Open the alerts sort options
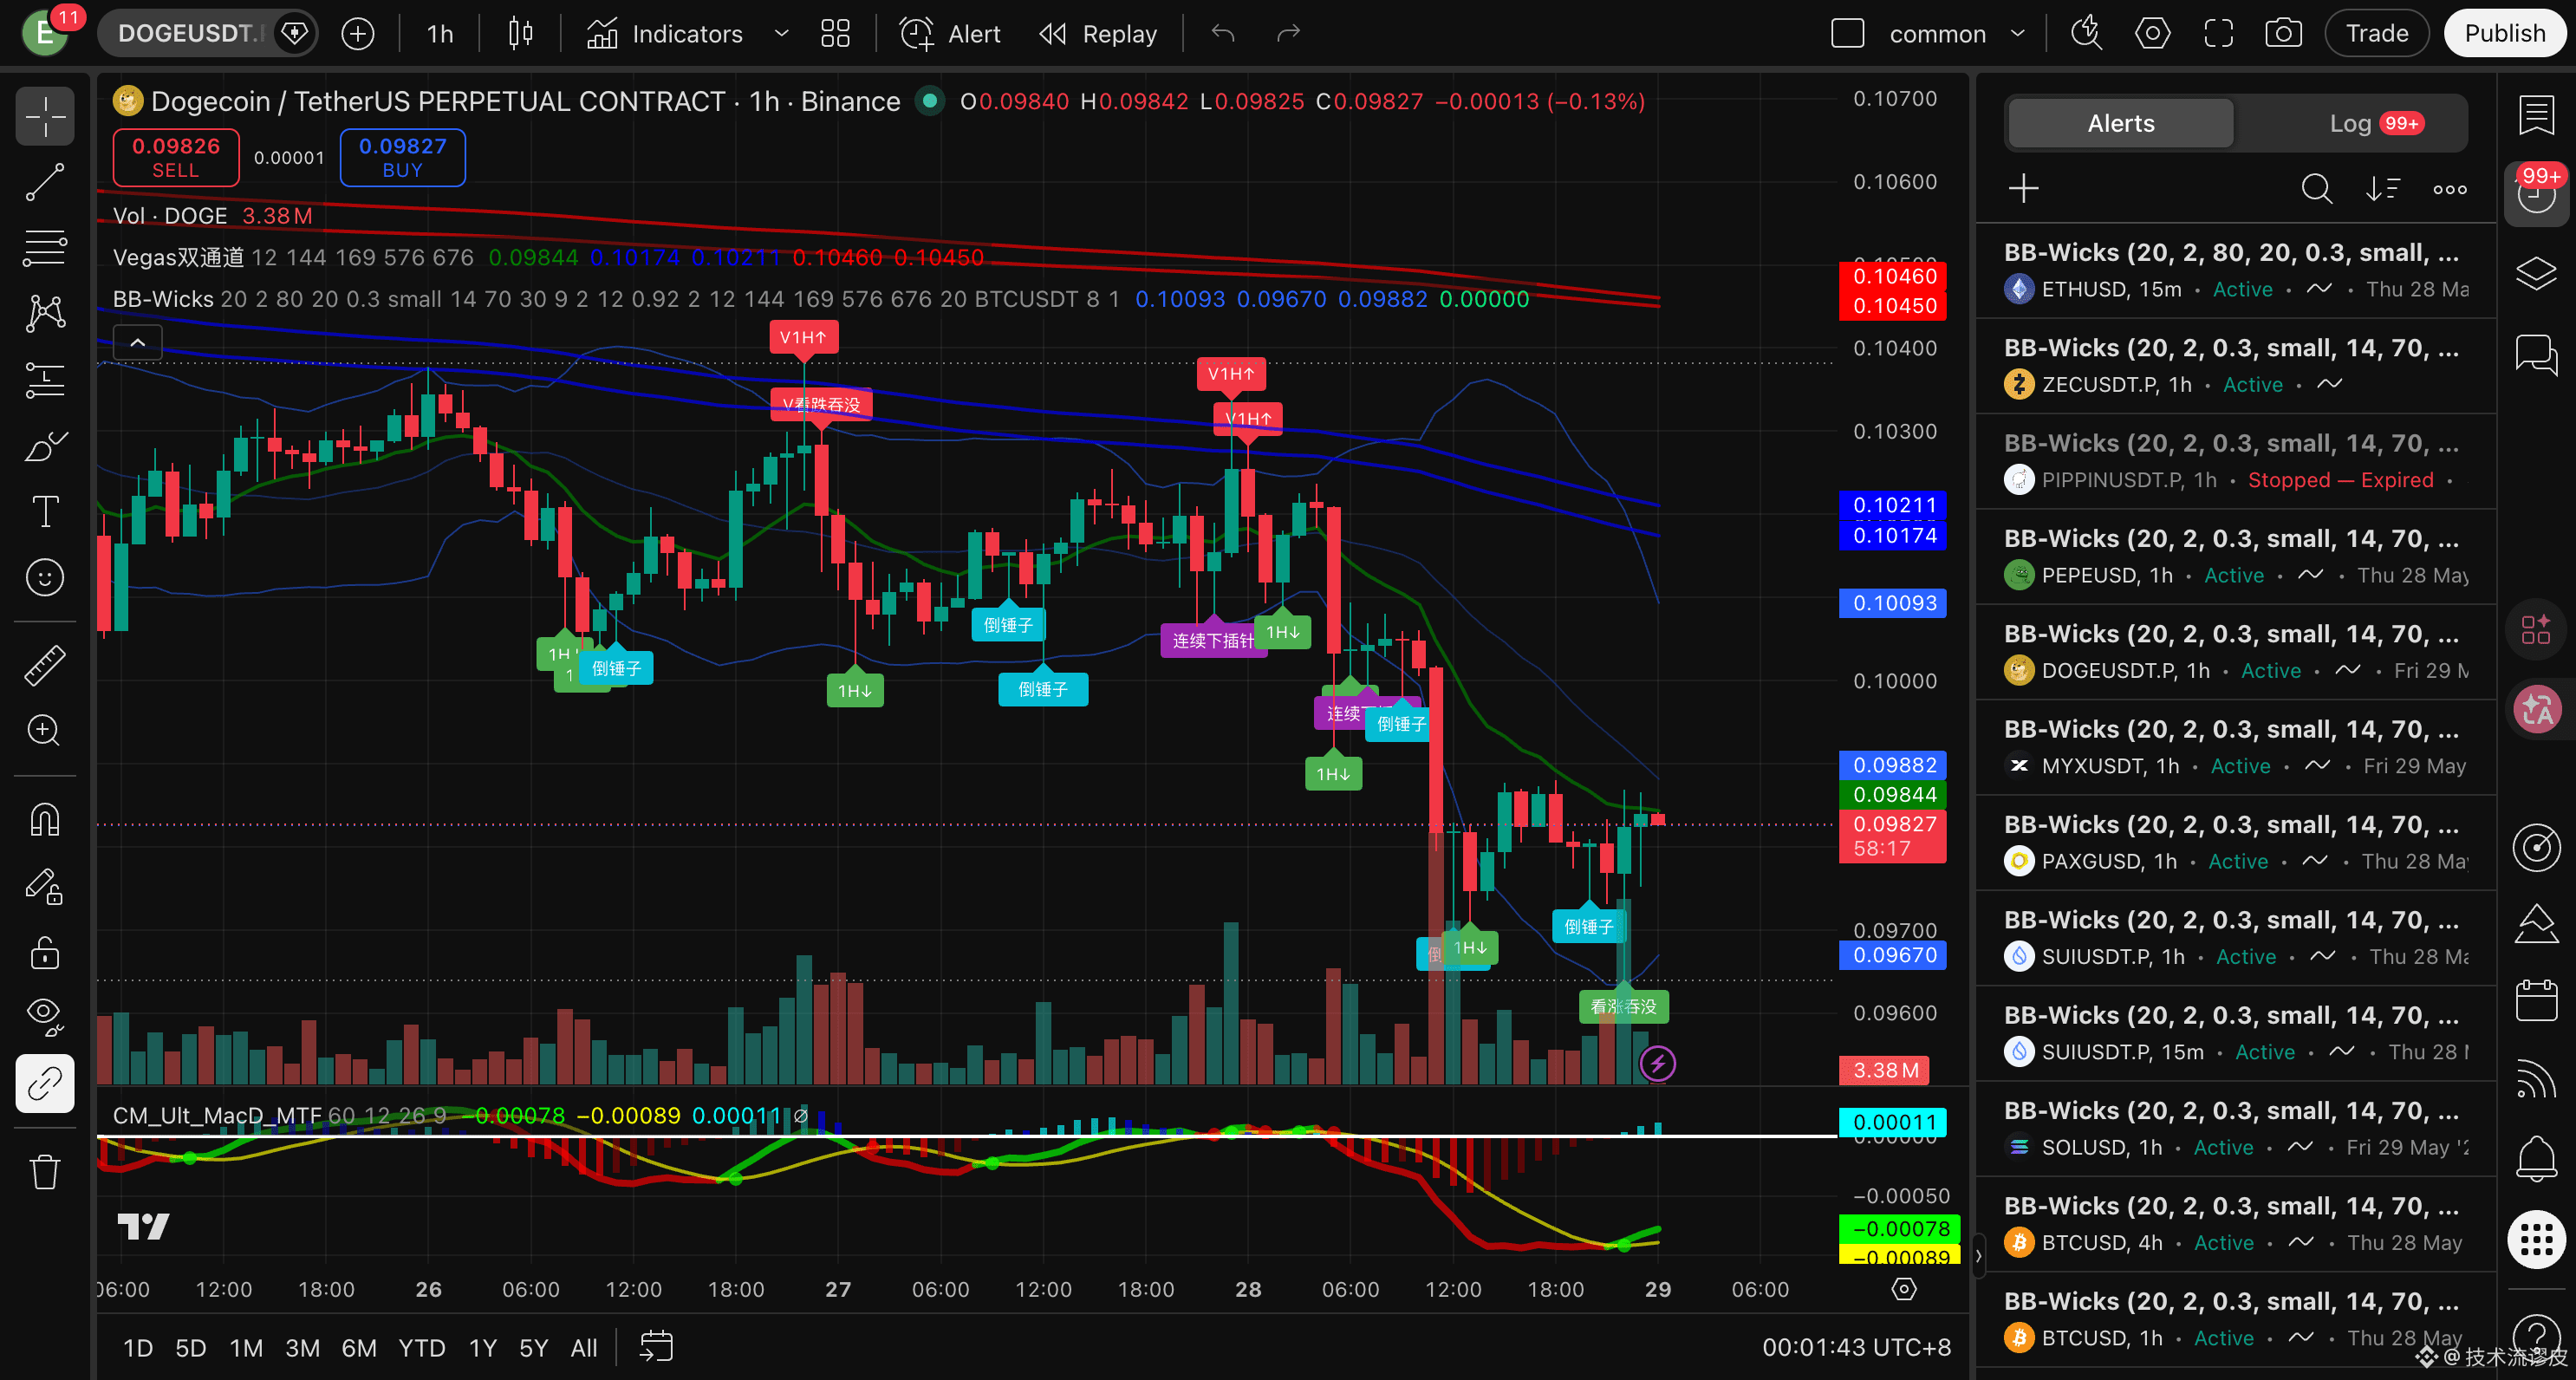2576x1380 pixels. click(2383, 189)
